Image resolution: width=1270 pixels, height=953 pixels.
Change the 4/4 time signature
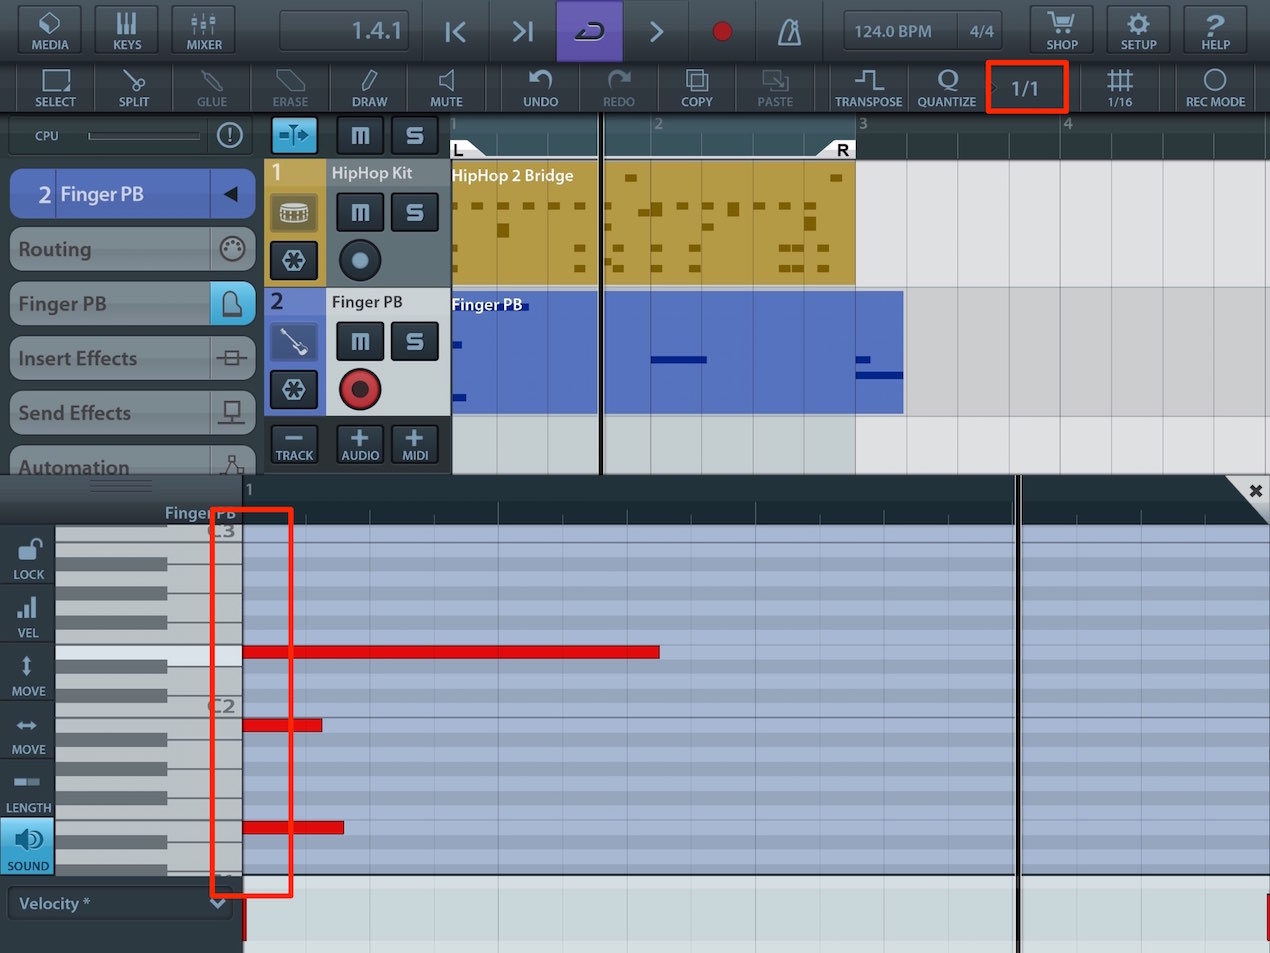tap(982, 32)
